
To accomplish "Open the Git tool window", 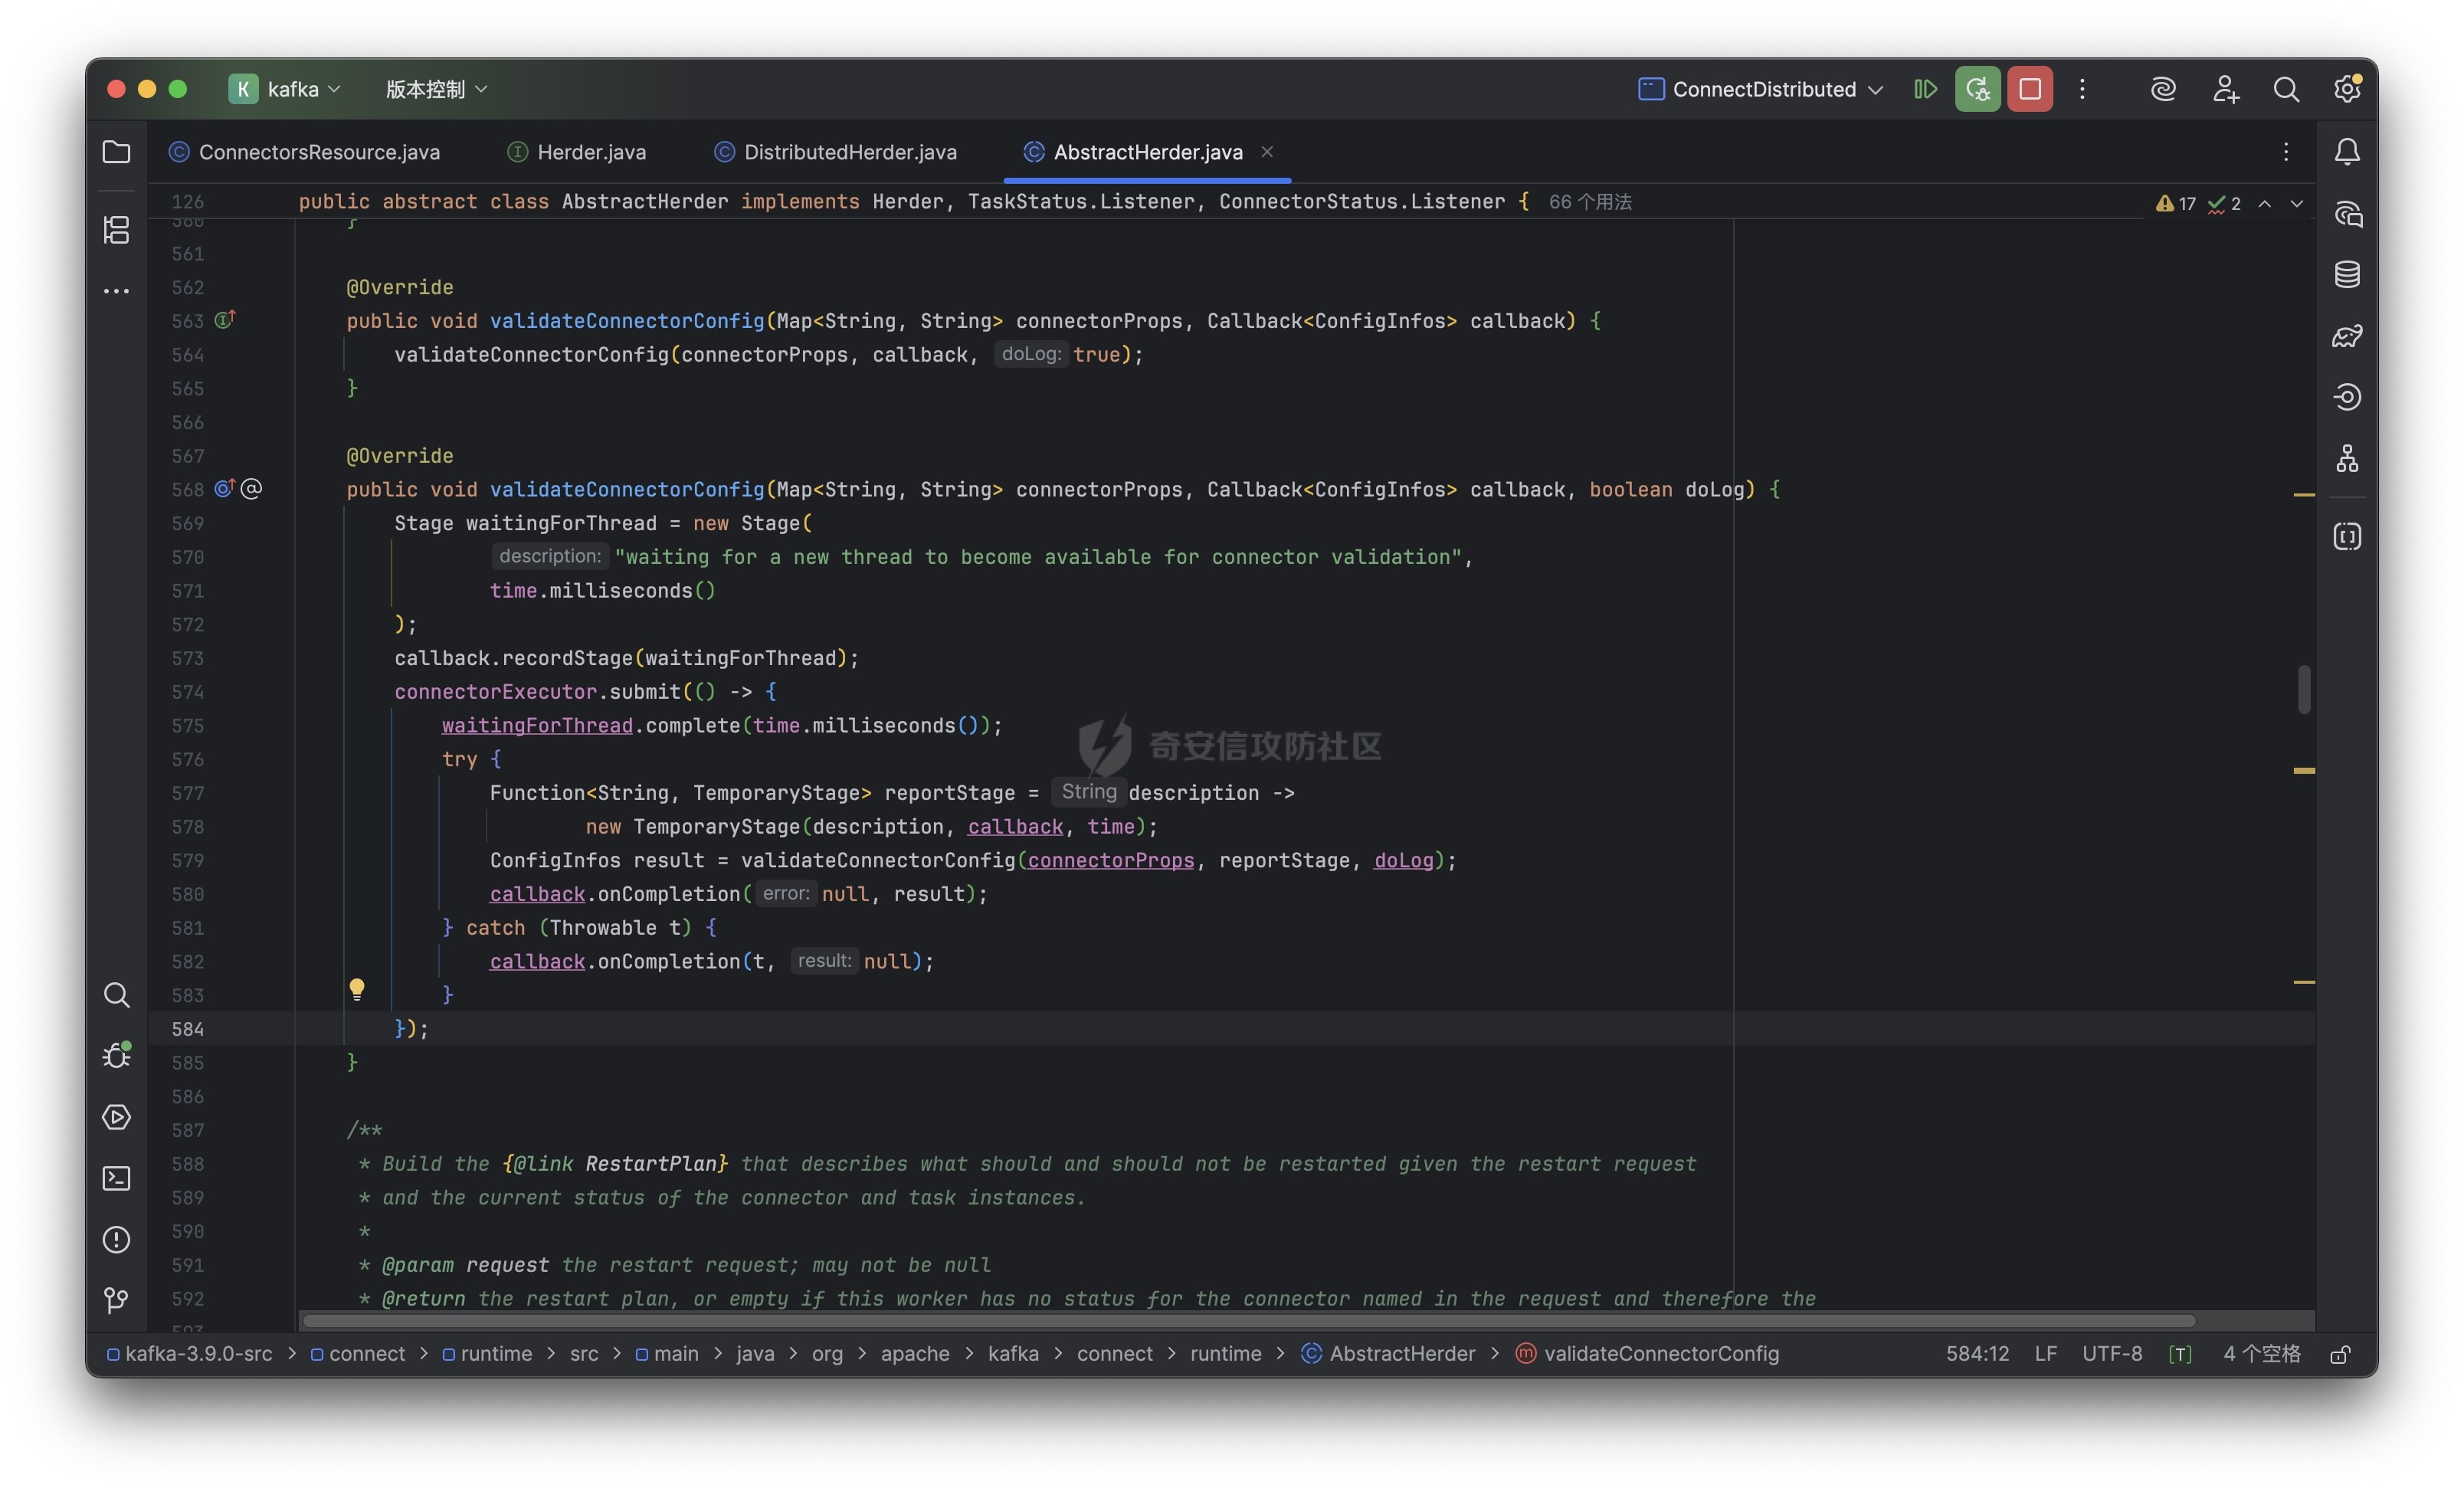I will [x=117, y=1300].
